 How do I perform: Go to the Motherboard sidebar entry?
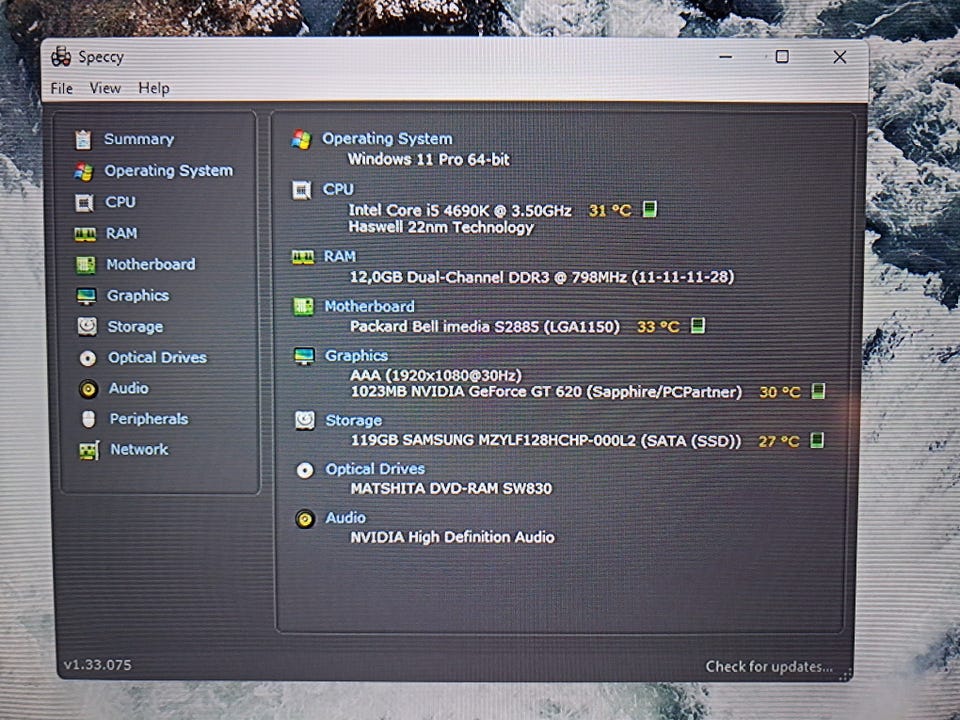(x=151, y=264)
